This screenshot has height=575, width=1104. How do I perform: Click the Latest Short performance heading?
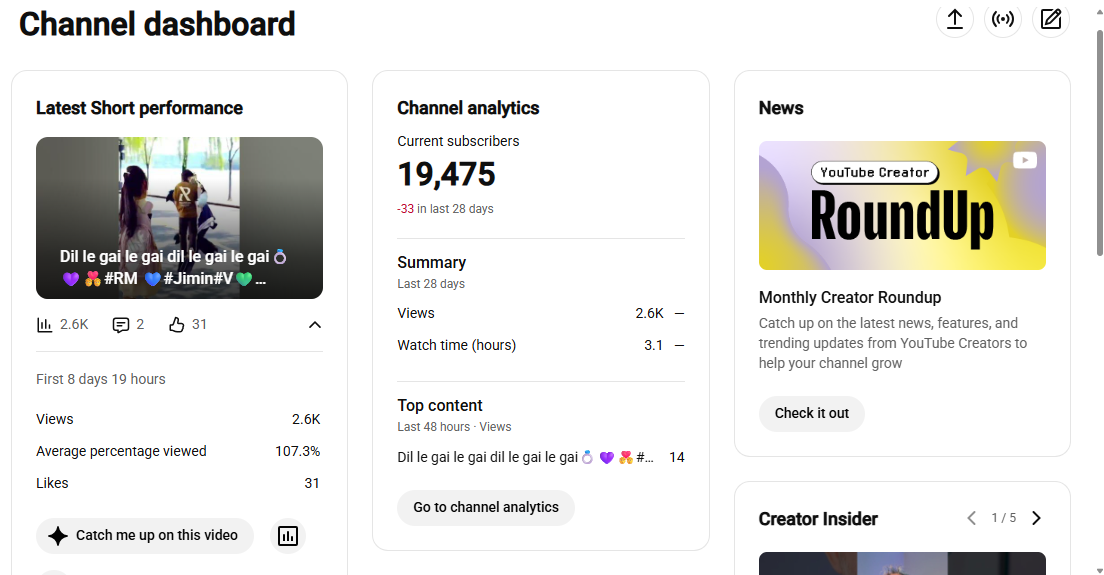pyautogui.click(x=139, y=108)
